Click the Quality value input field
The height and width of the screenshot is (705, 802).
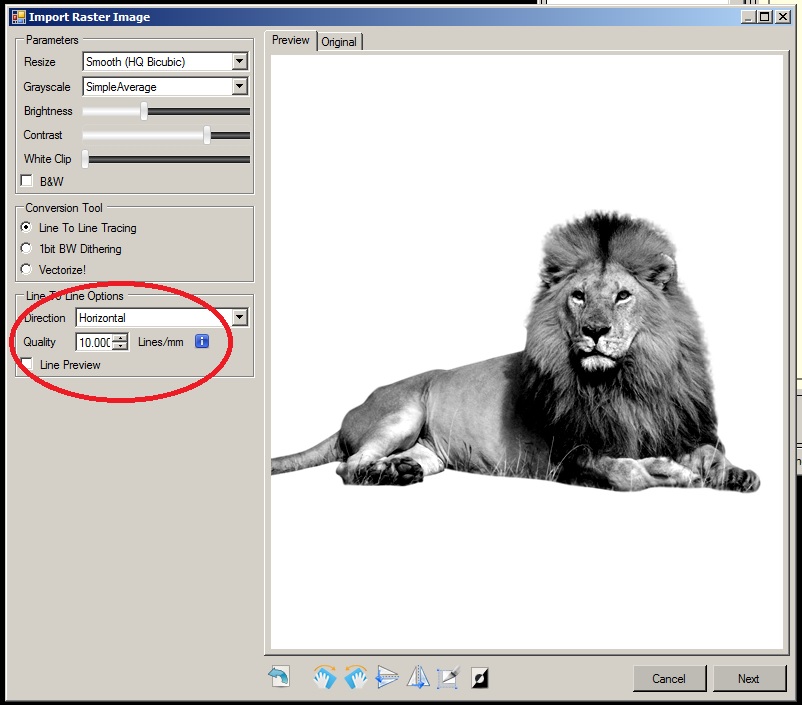(95, 342)
